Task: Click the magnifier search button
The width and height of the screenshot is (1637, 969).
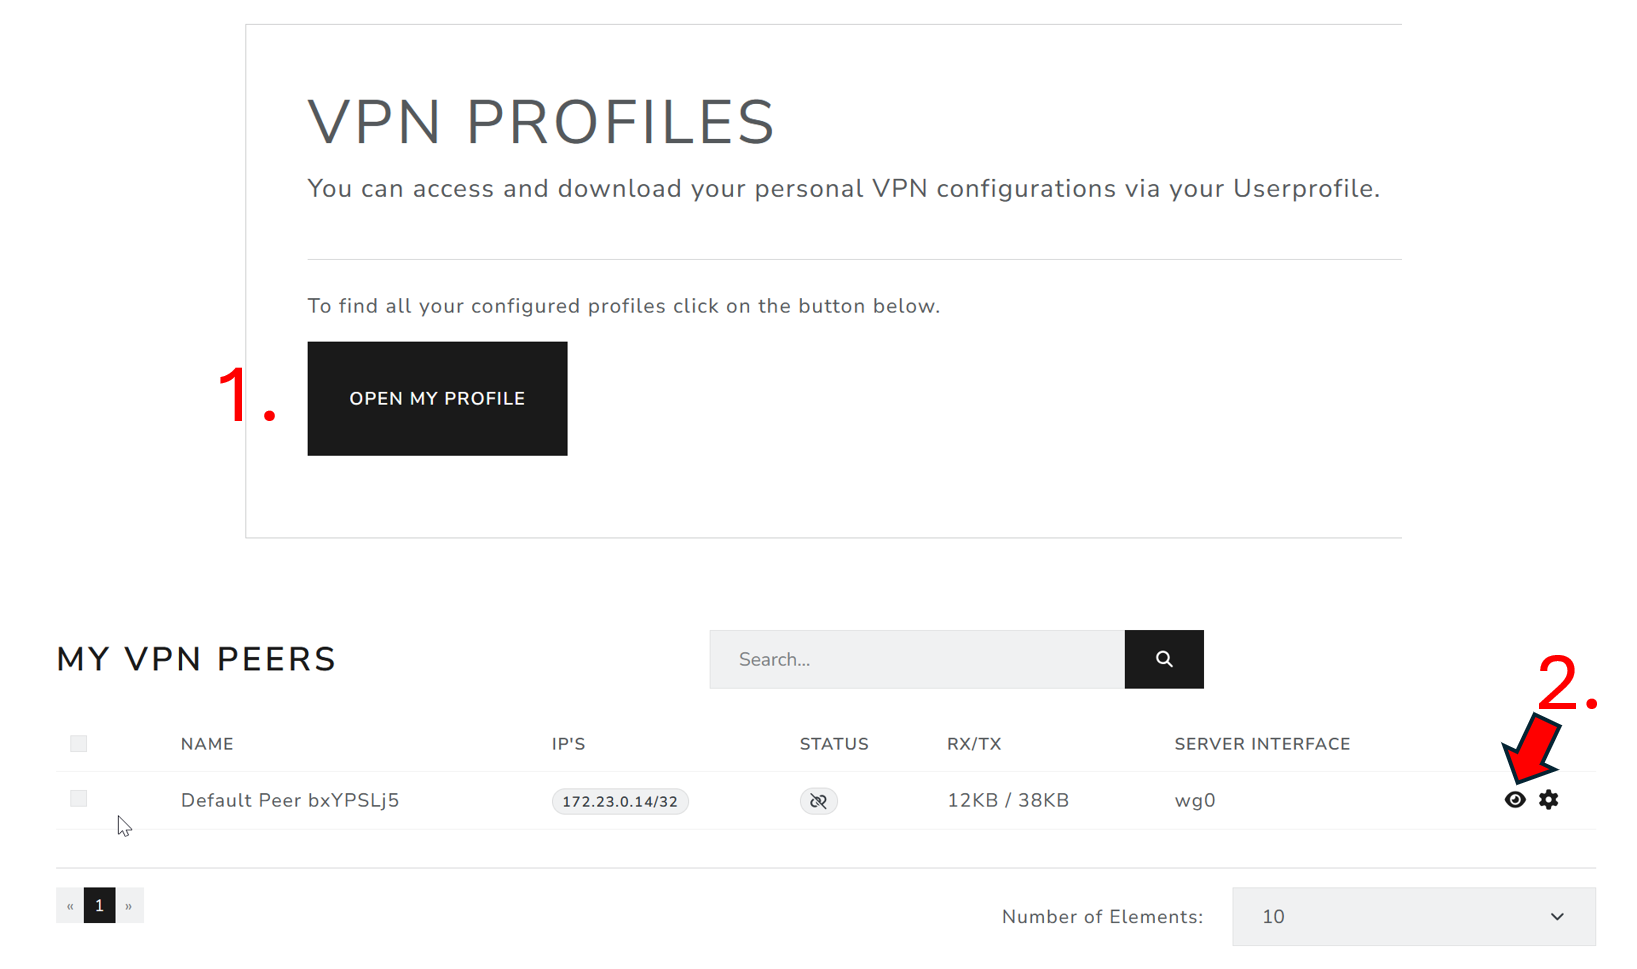Action: (x=1163, y=659)
